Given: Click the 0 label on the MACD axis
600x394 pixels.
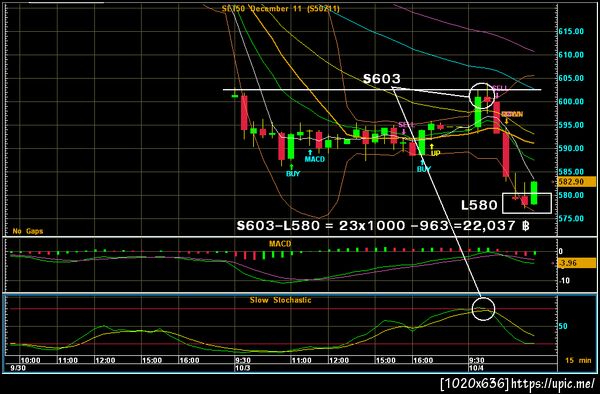Looking at the screenshot, I should tap(561, 252).
